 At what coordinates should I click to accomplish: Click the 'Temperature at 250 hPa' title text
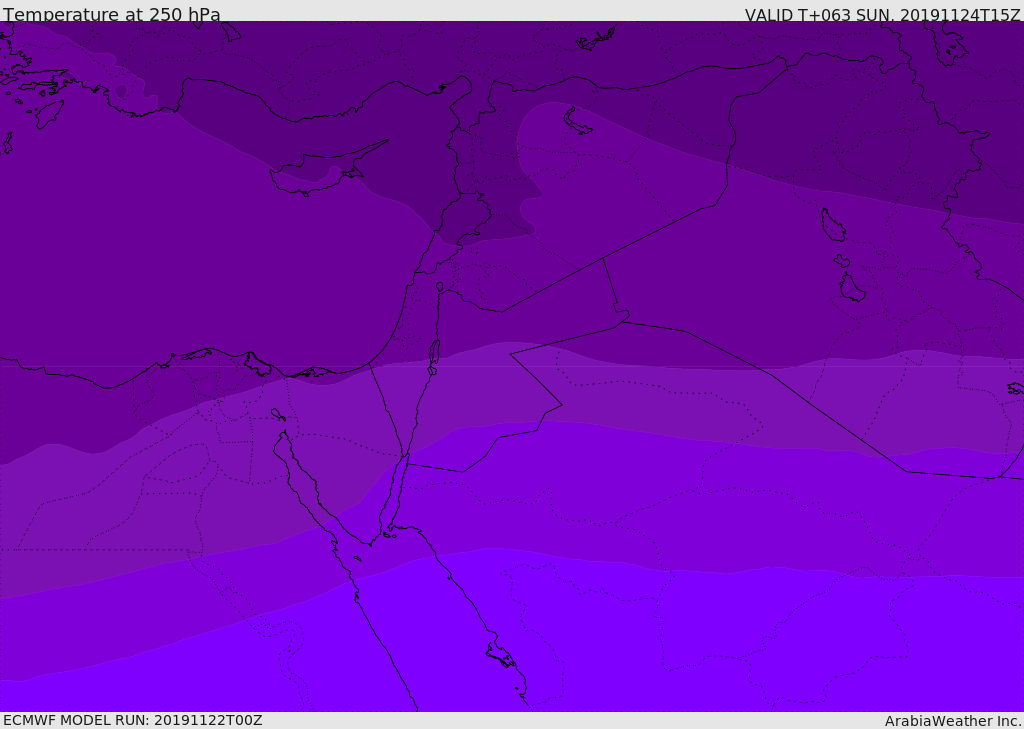(112, 13)
